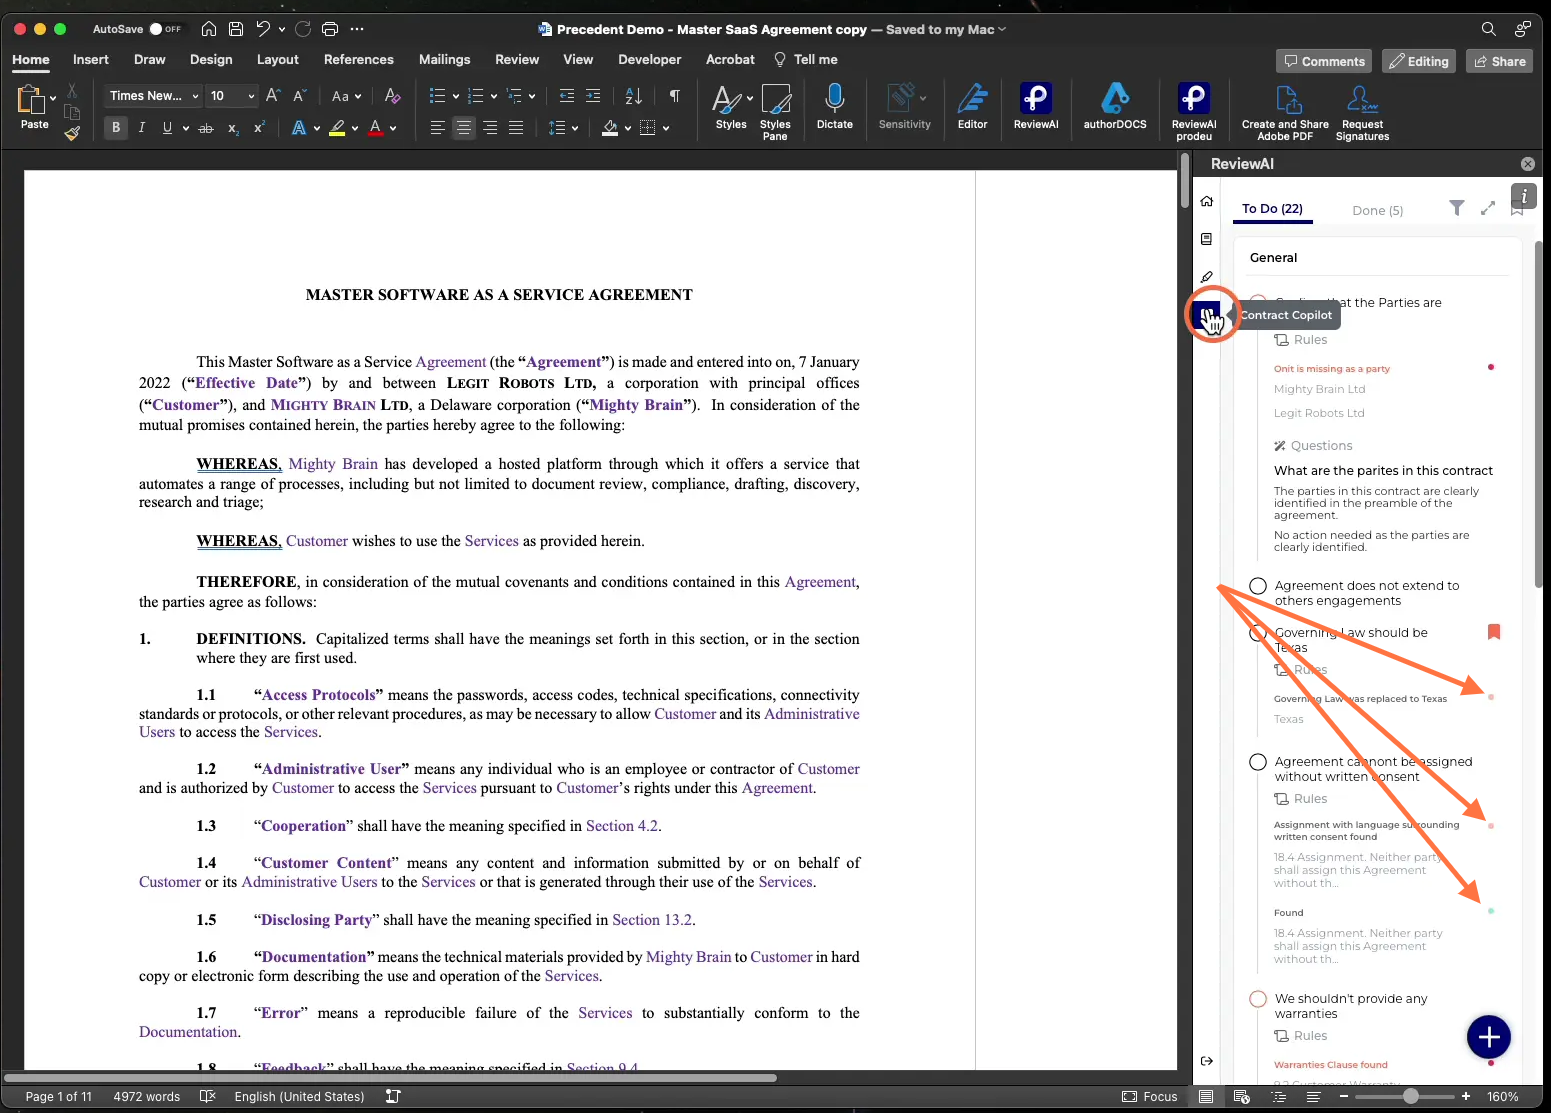Adjust the zoom slider in status bar
Screen dimensions: 1551x1113
pos(1410,1096)
